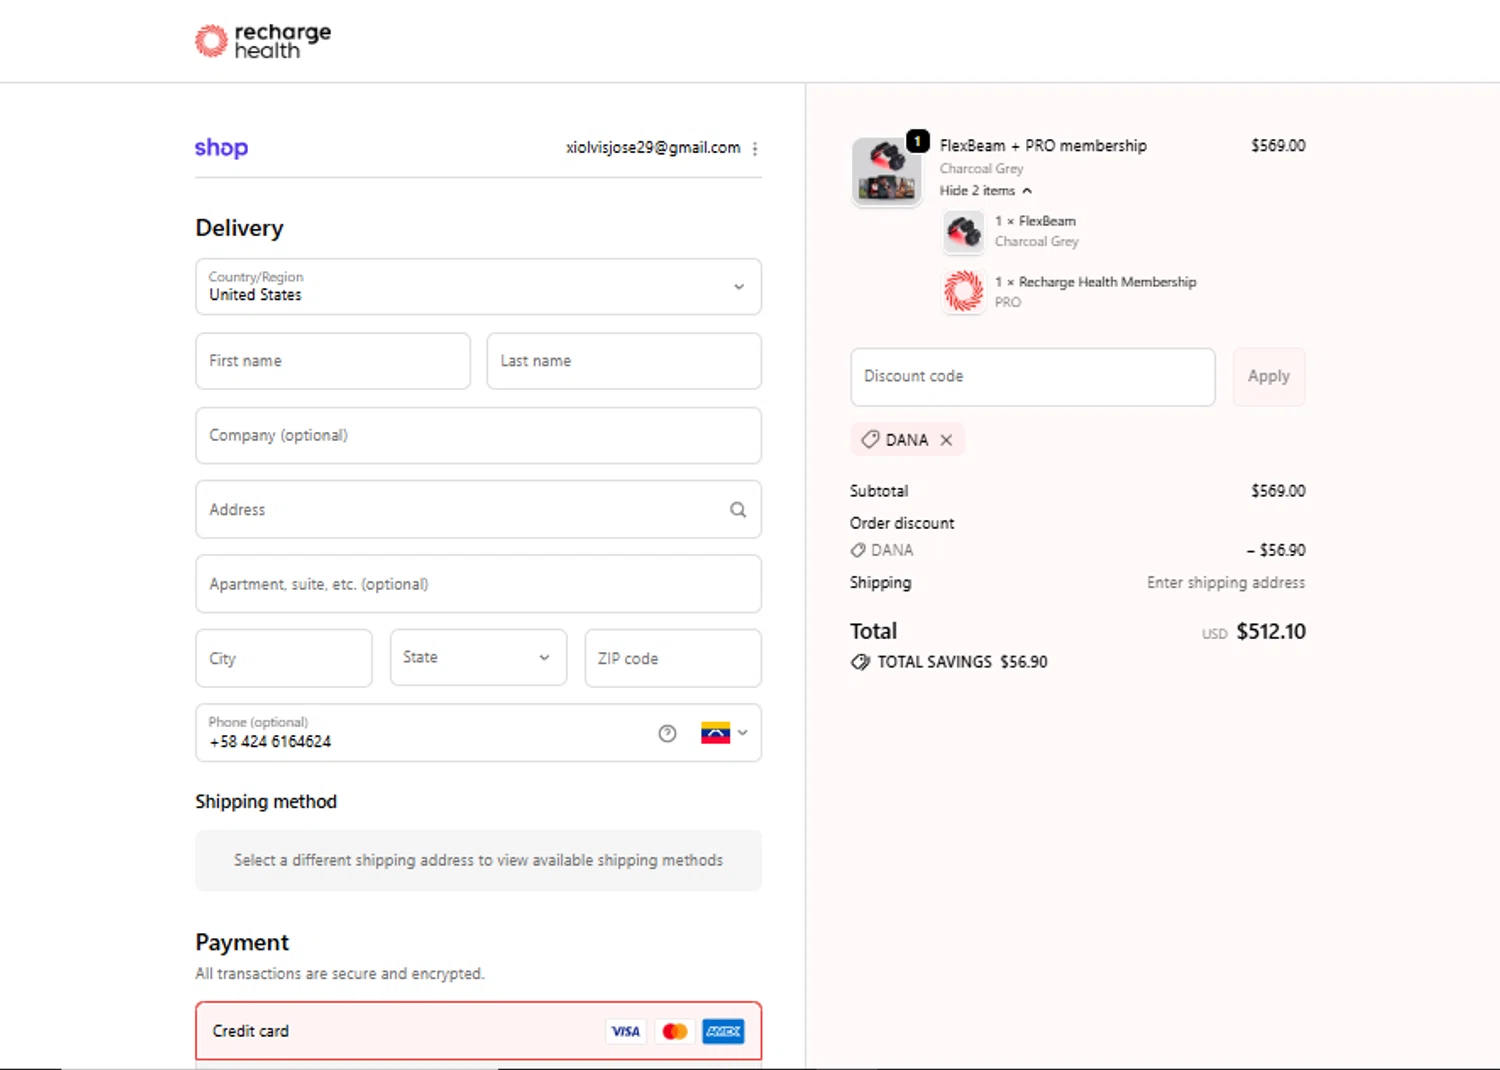This screenshot has width=1500, height=1070.
Task: Open the Venezuela flag country code selector
Action: 725,733
